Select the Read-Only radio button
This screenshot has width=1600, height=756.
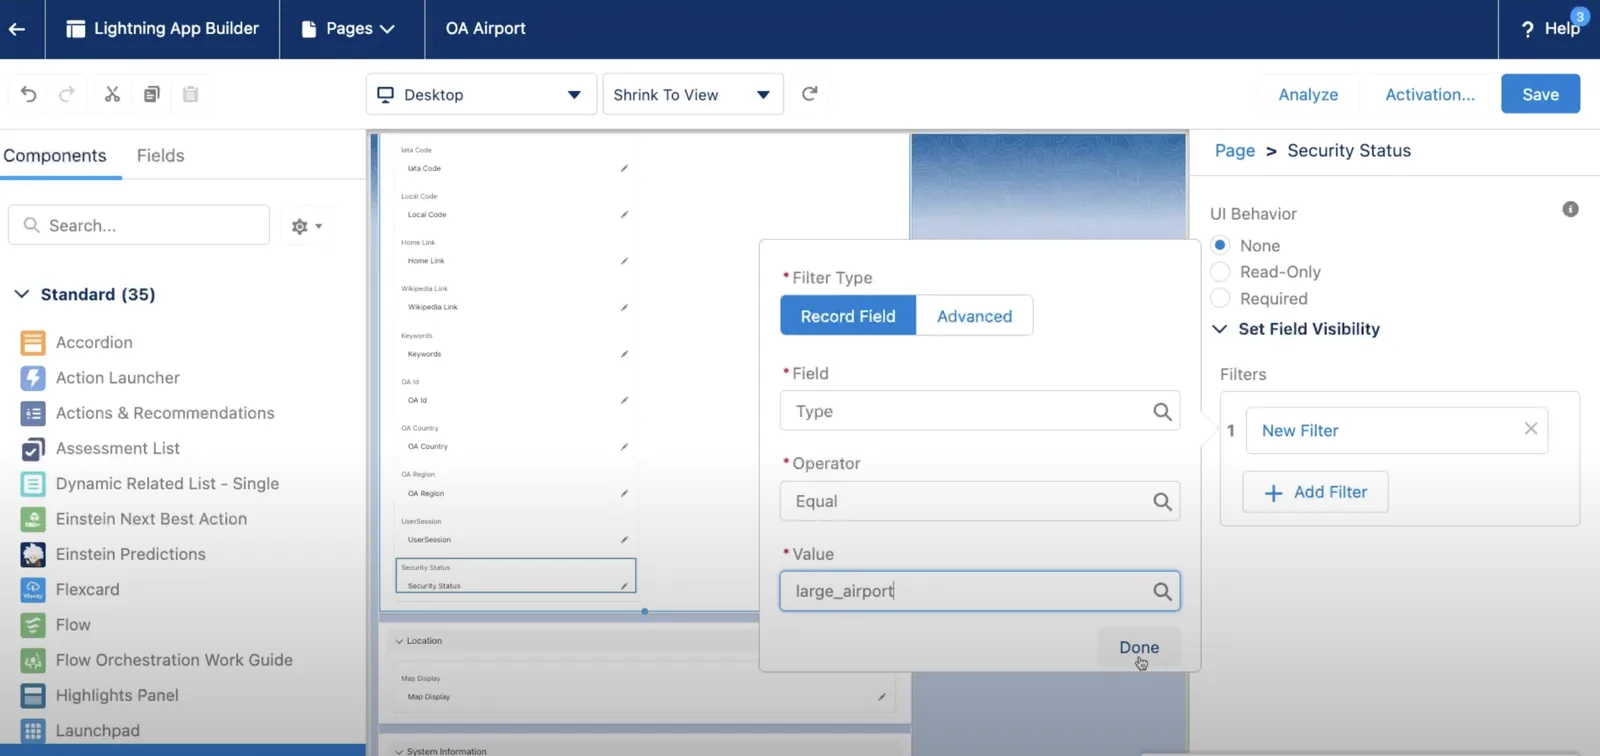pos(1220,271)
